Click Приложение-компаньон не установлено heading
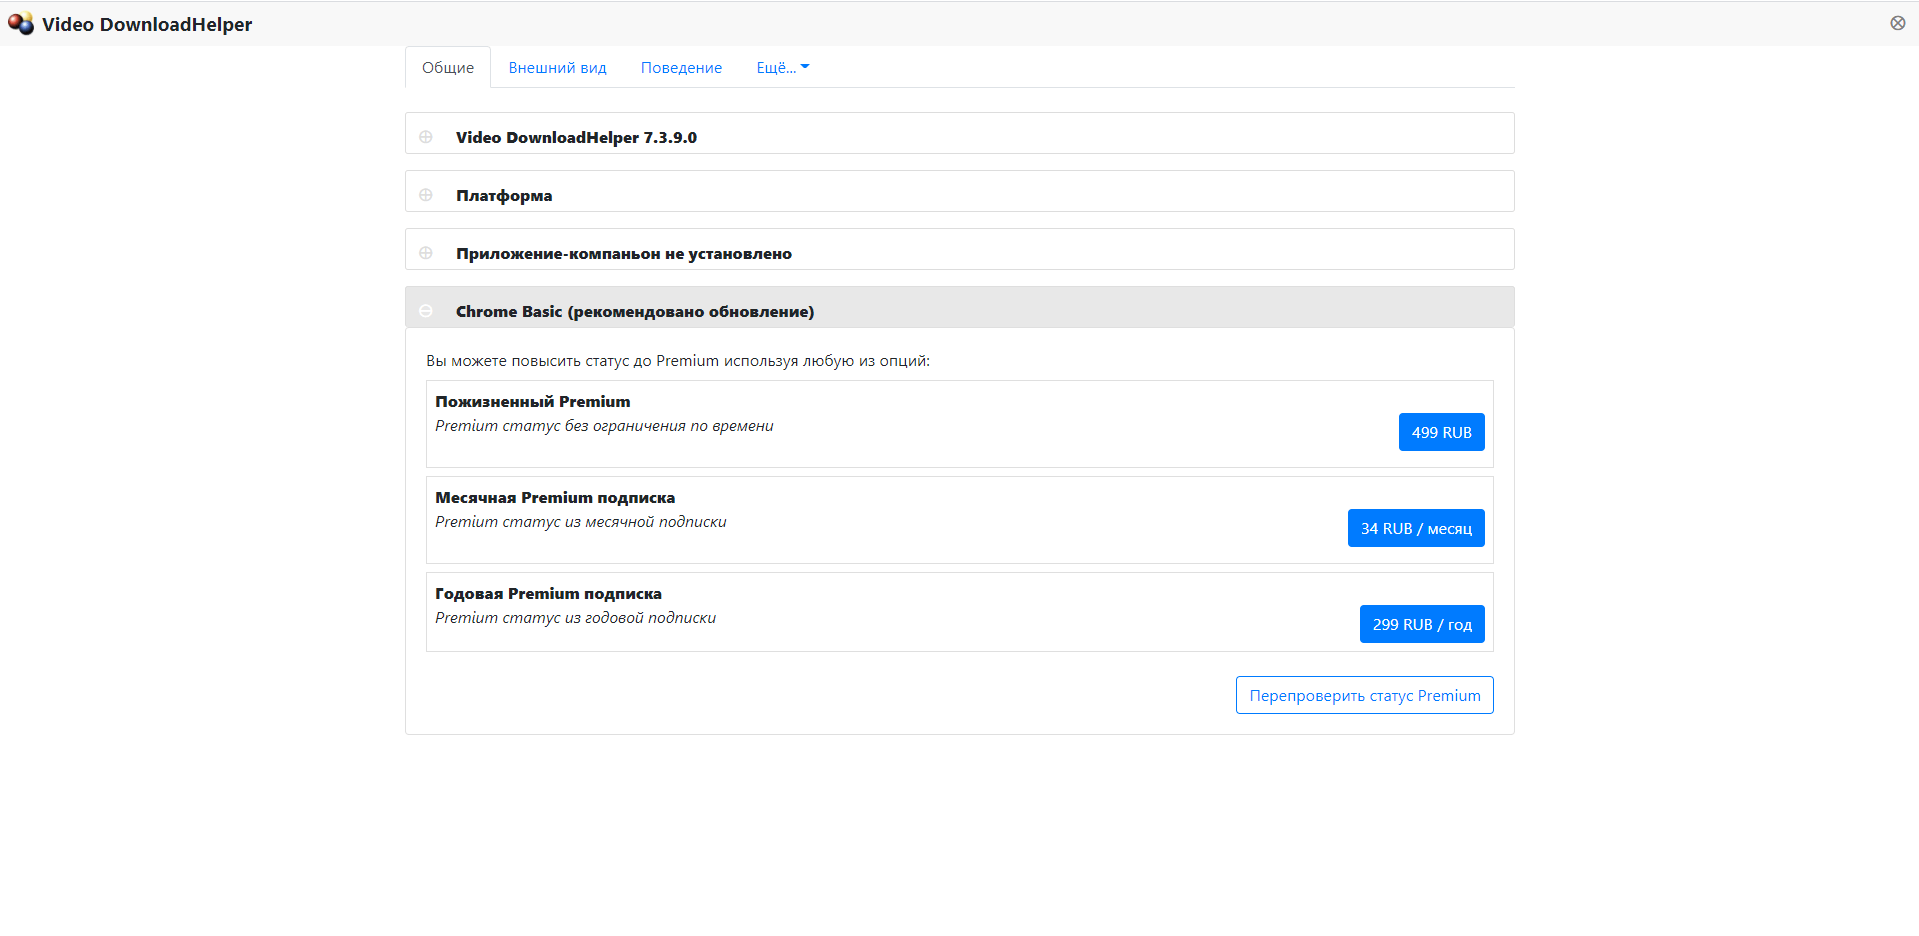This screenshot has height=936, width=1919. point(624,253)
